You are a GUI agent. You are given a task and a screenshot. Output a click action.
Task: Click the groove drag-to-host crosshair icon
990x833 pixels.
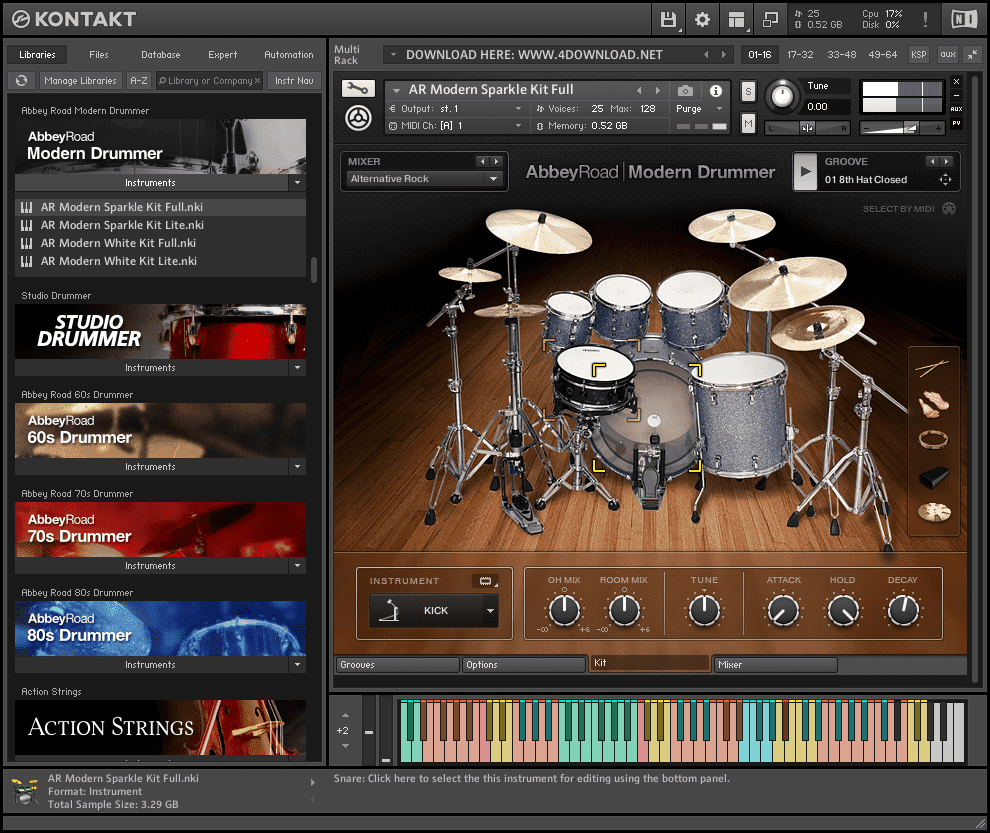coord(945,180)
